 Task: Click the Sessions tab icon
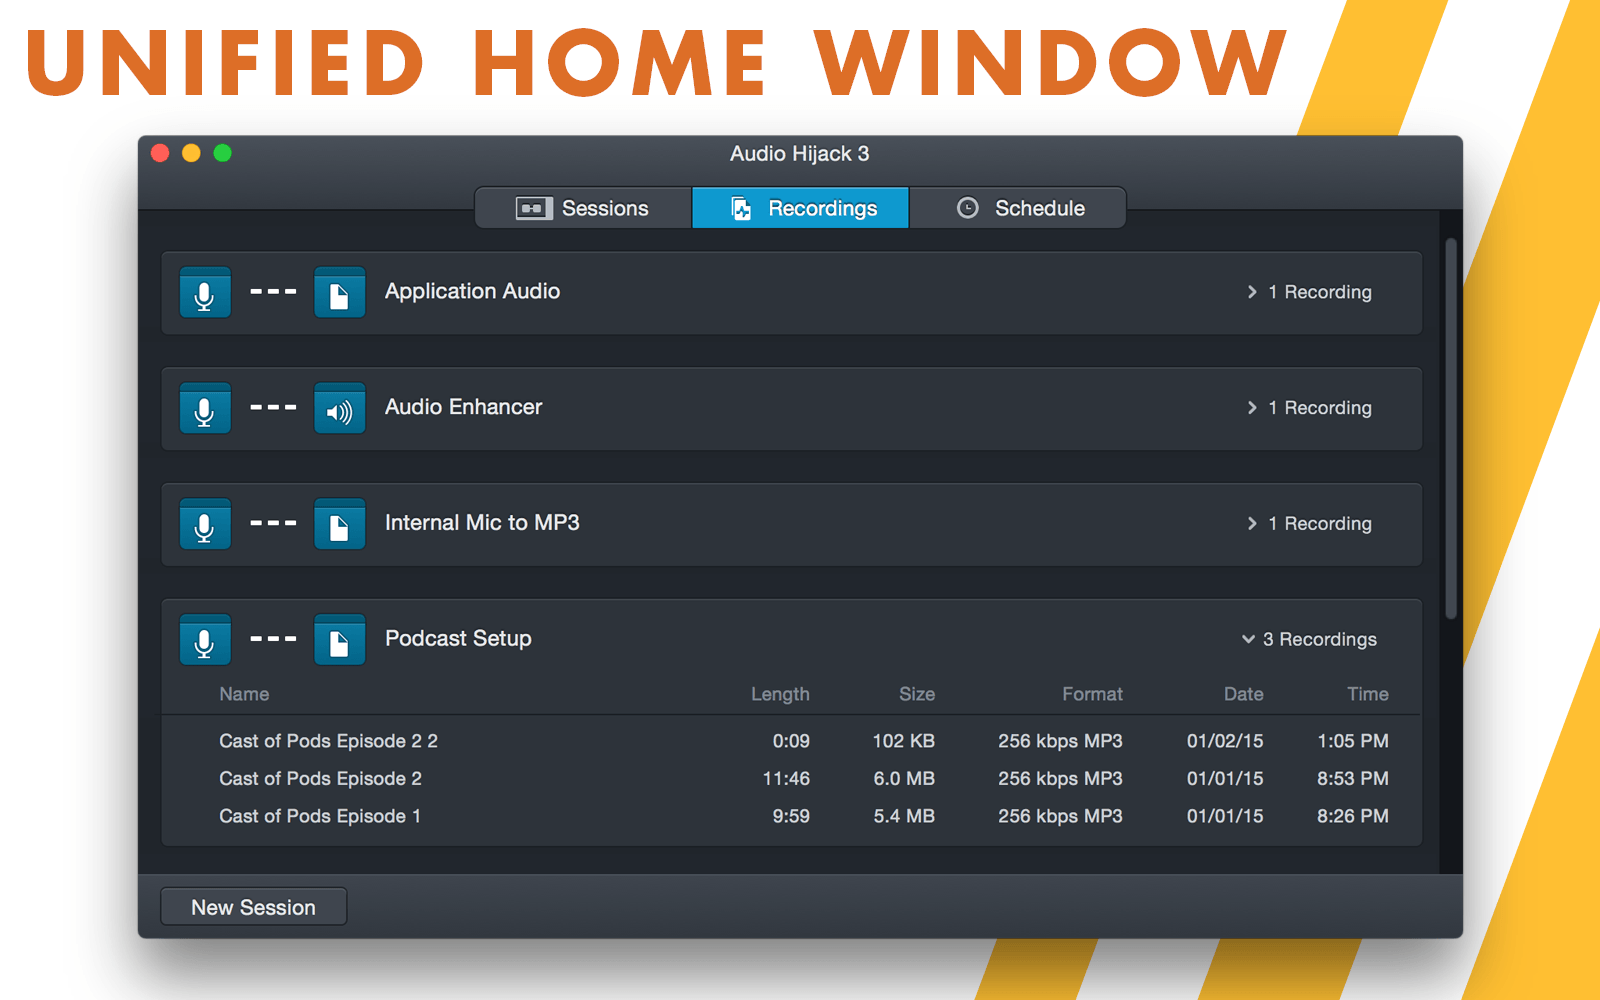pyautogui.click(x=534, y=208)
